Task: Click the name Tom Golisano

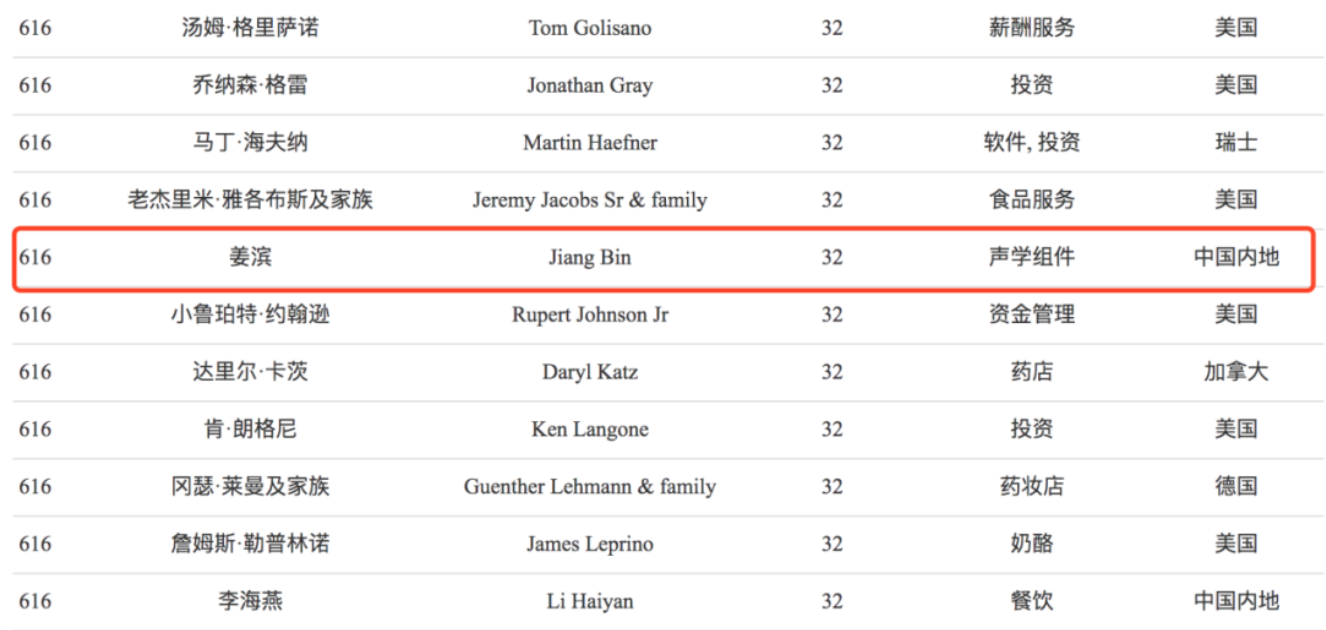Action: 589,28
